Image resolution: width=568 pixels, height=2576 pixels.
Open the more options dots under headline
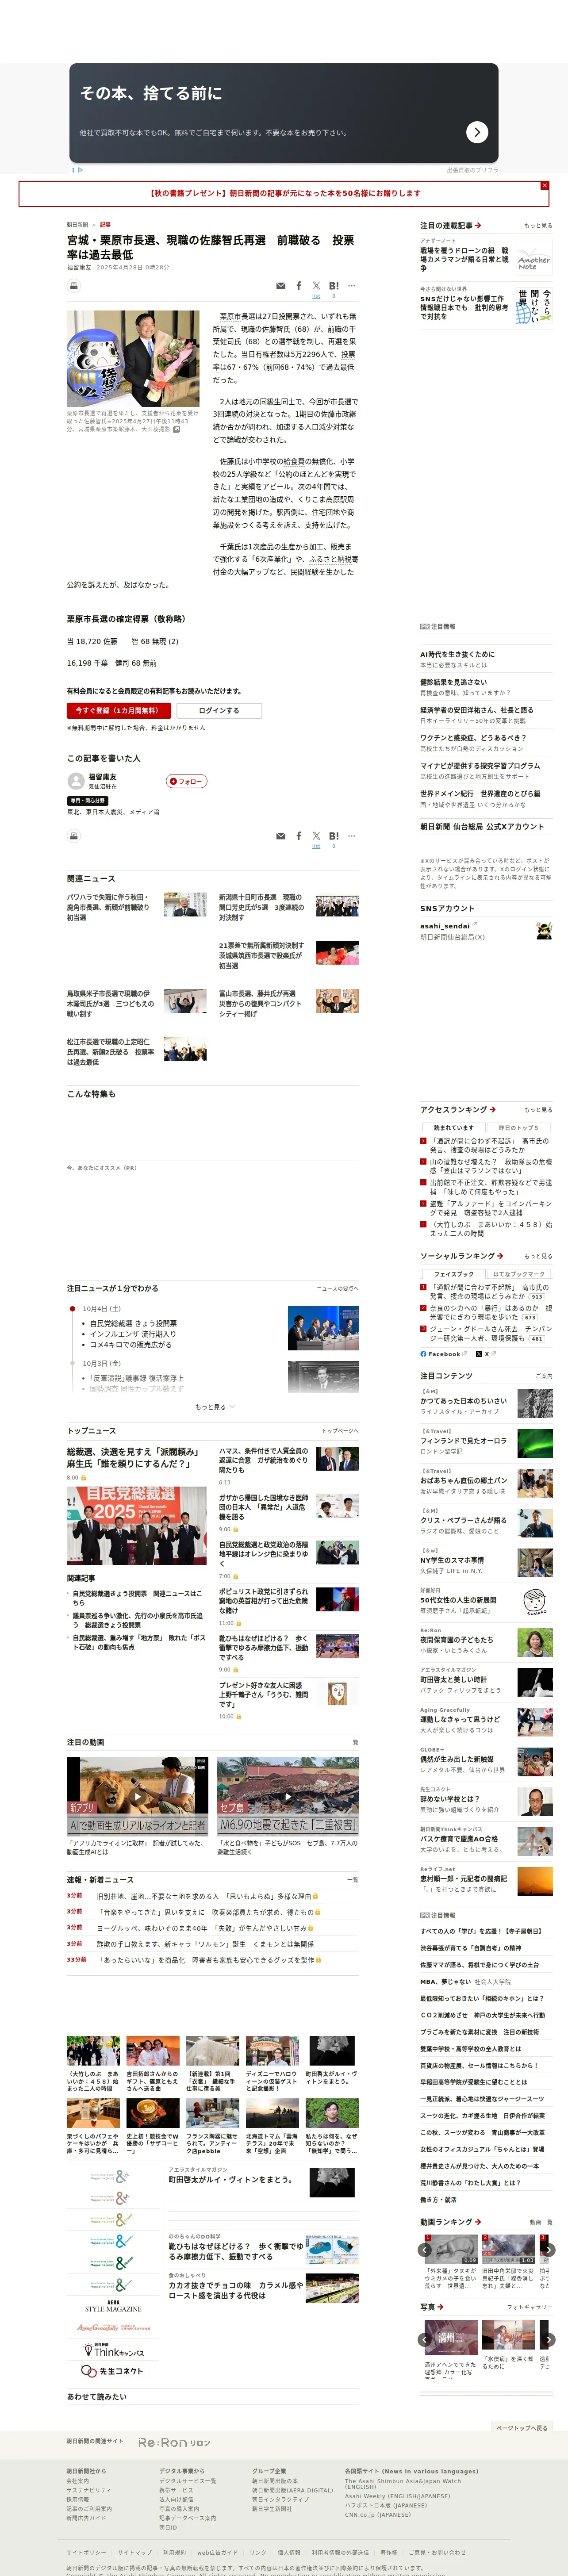[351, 286]
